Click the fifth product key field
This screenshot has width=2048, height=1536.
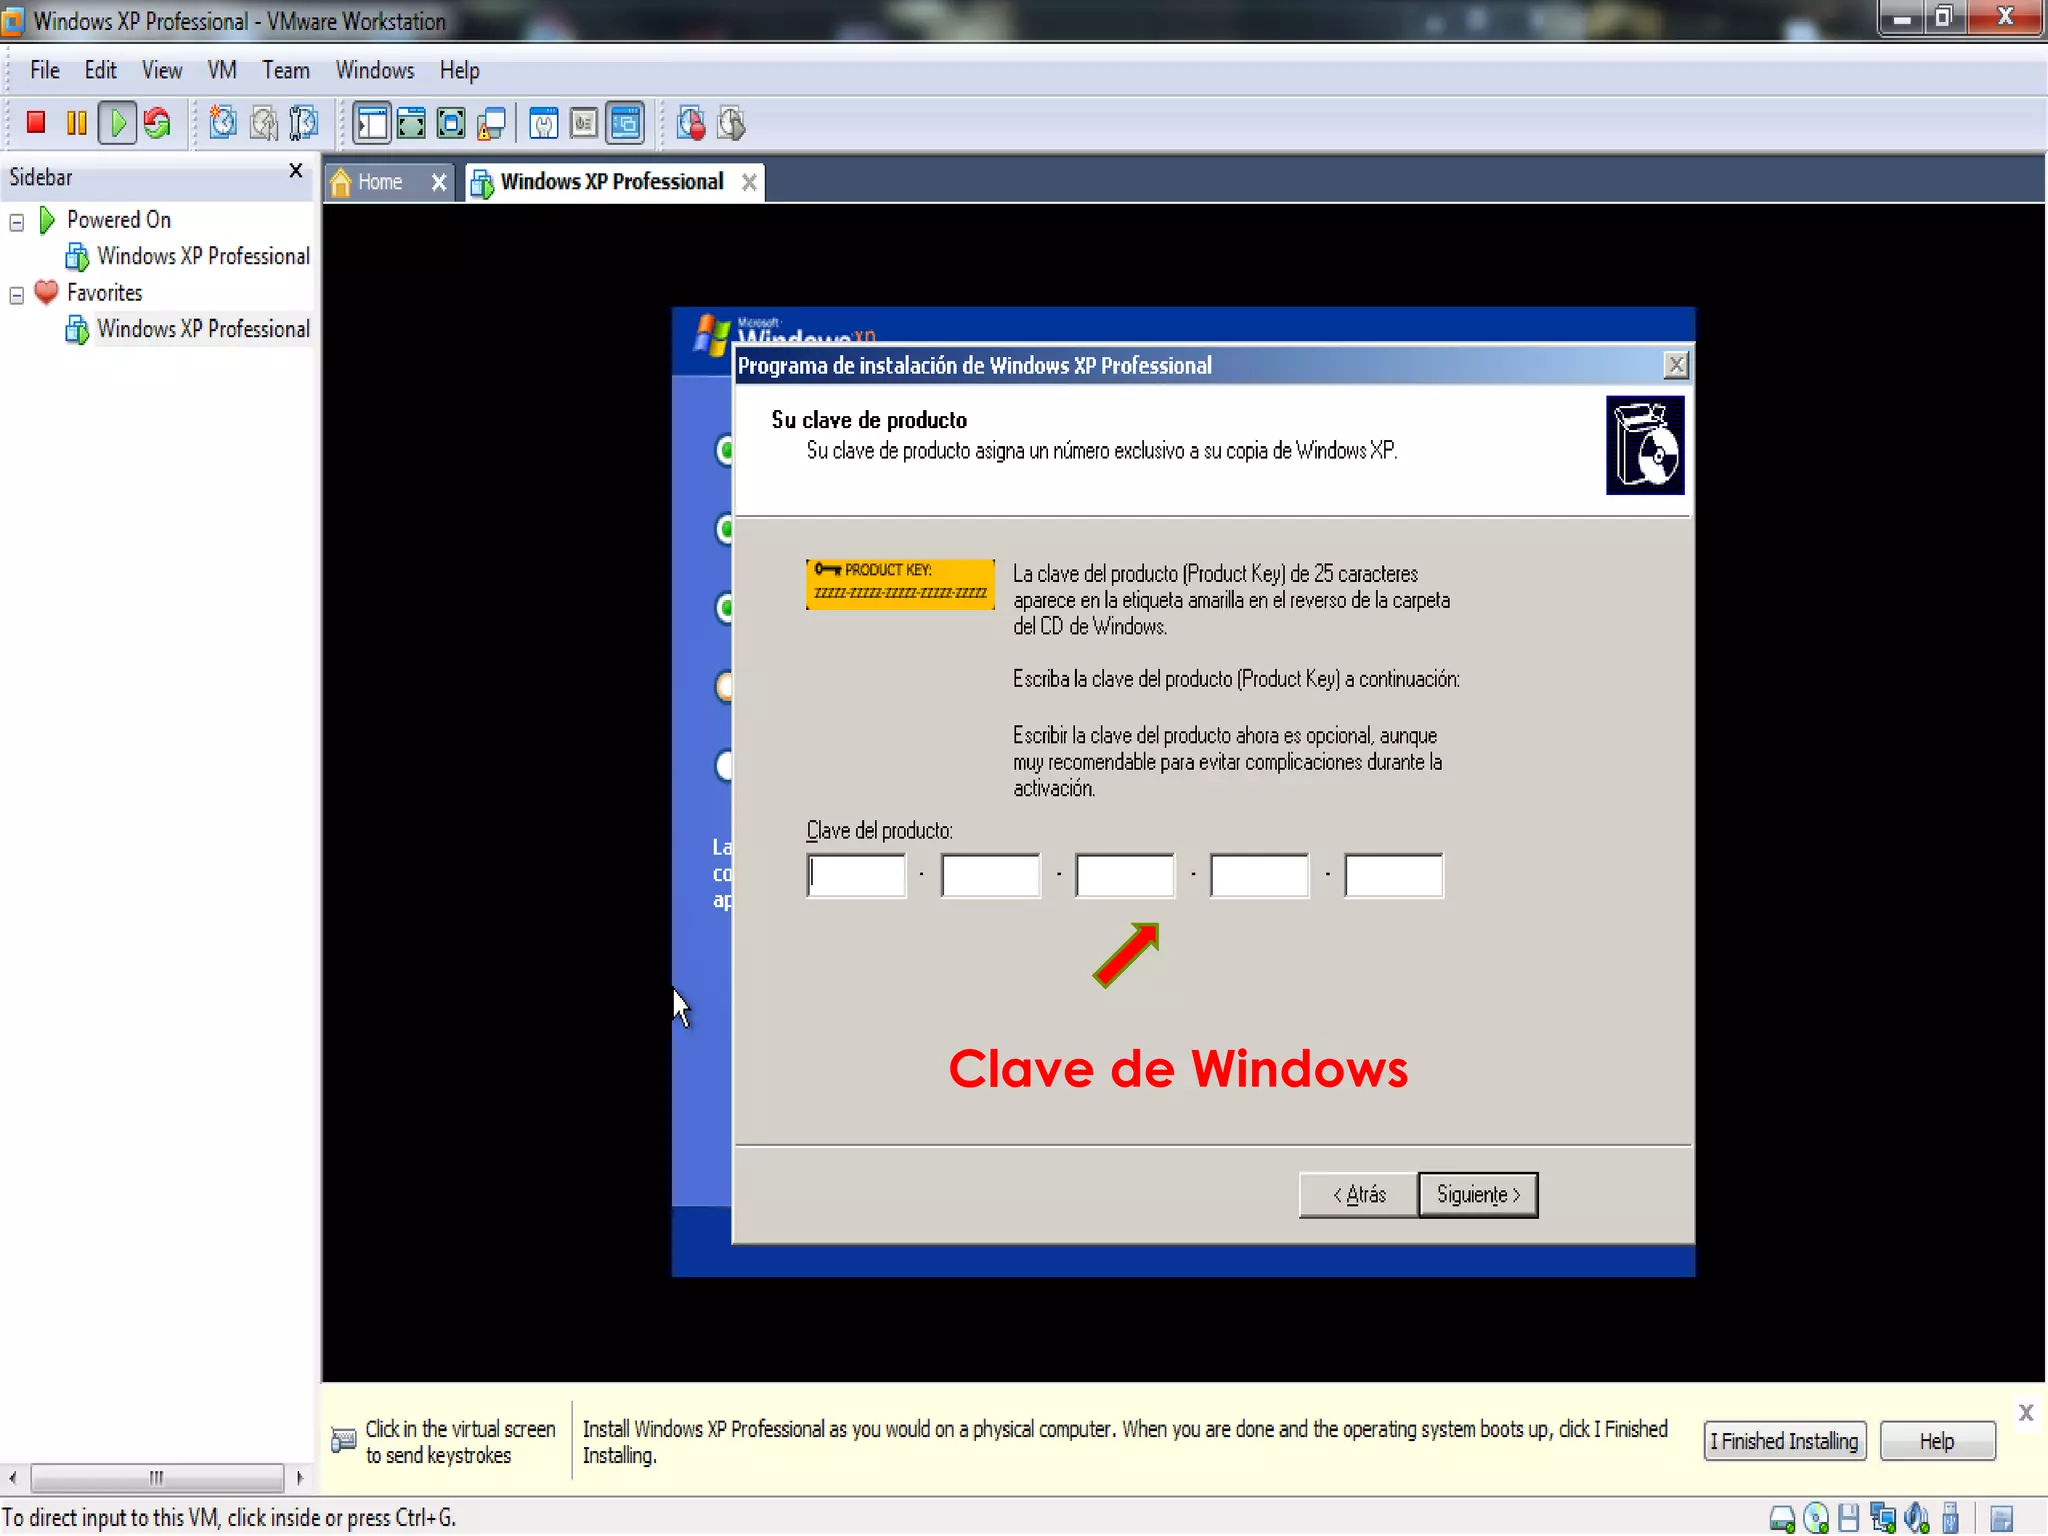click(x=1394, y=875)
